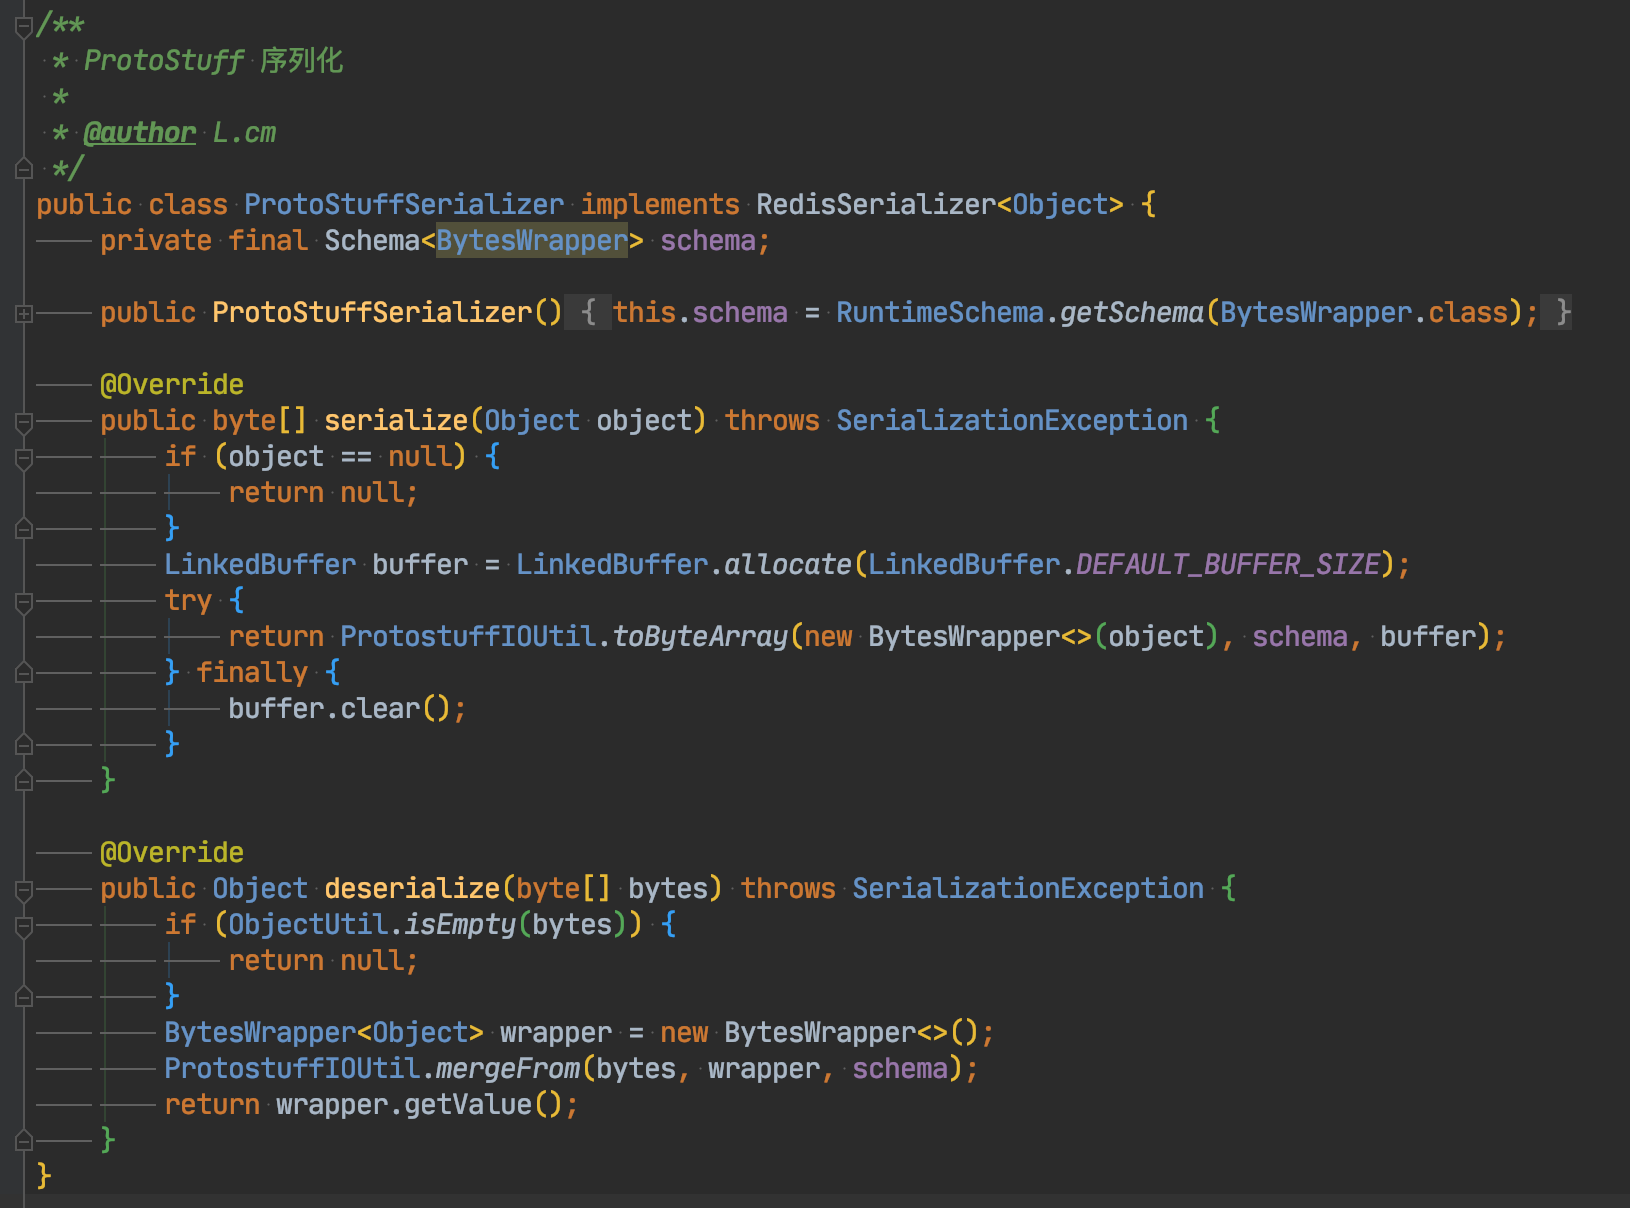Click the 'allocate' method call
The image size is (1630, 1208).
coord(788,564)
